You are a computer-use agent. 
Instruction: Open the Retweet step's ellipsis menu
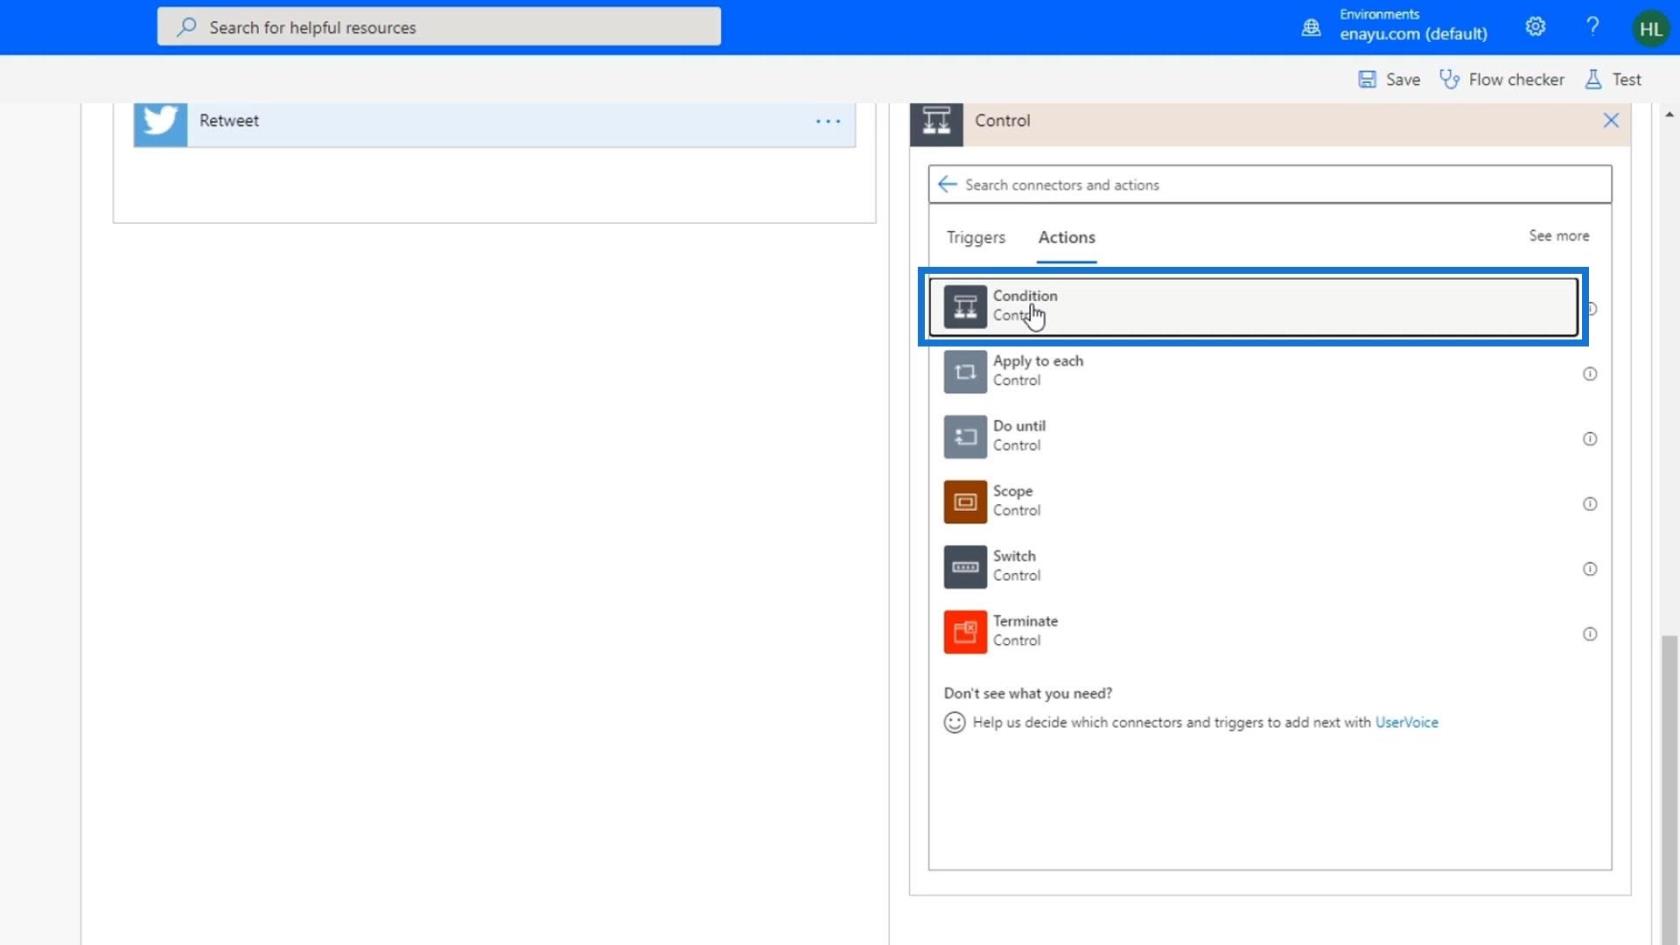pos(828,121)
